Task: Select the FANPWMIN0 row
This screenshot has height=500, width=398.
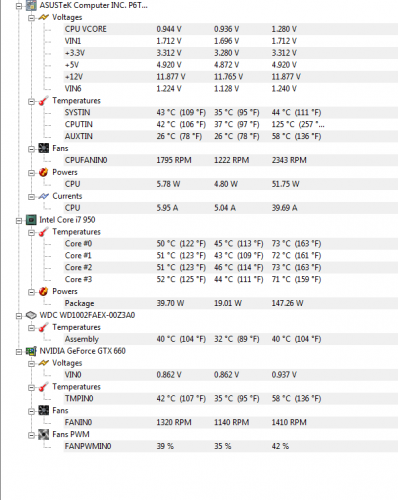Action: point(230,446)
